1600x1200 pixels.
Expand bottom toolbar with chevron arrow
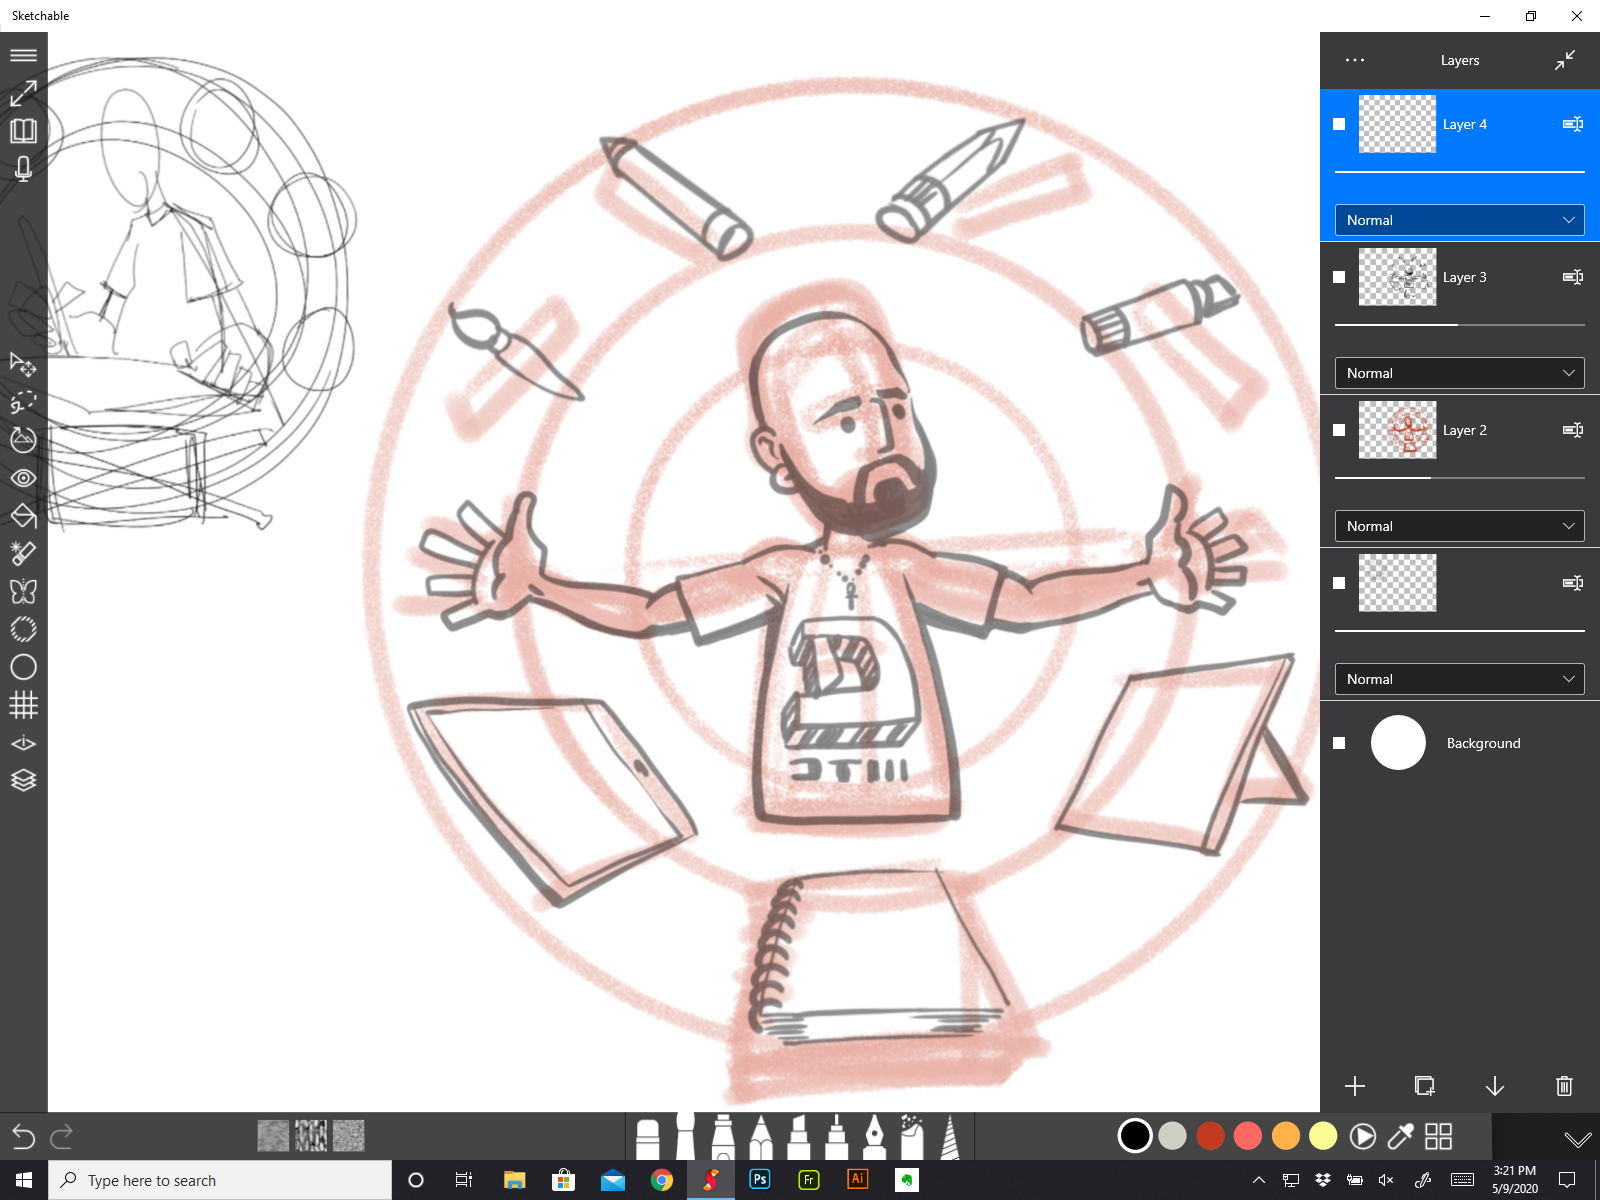(x=1578, y=1139)
